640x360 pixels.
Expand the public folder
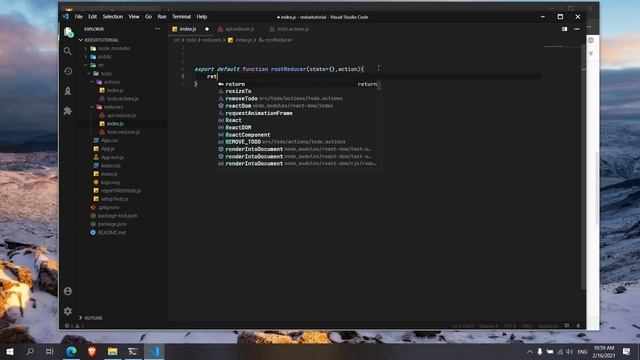104,57
